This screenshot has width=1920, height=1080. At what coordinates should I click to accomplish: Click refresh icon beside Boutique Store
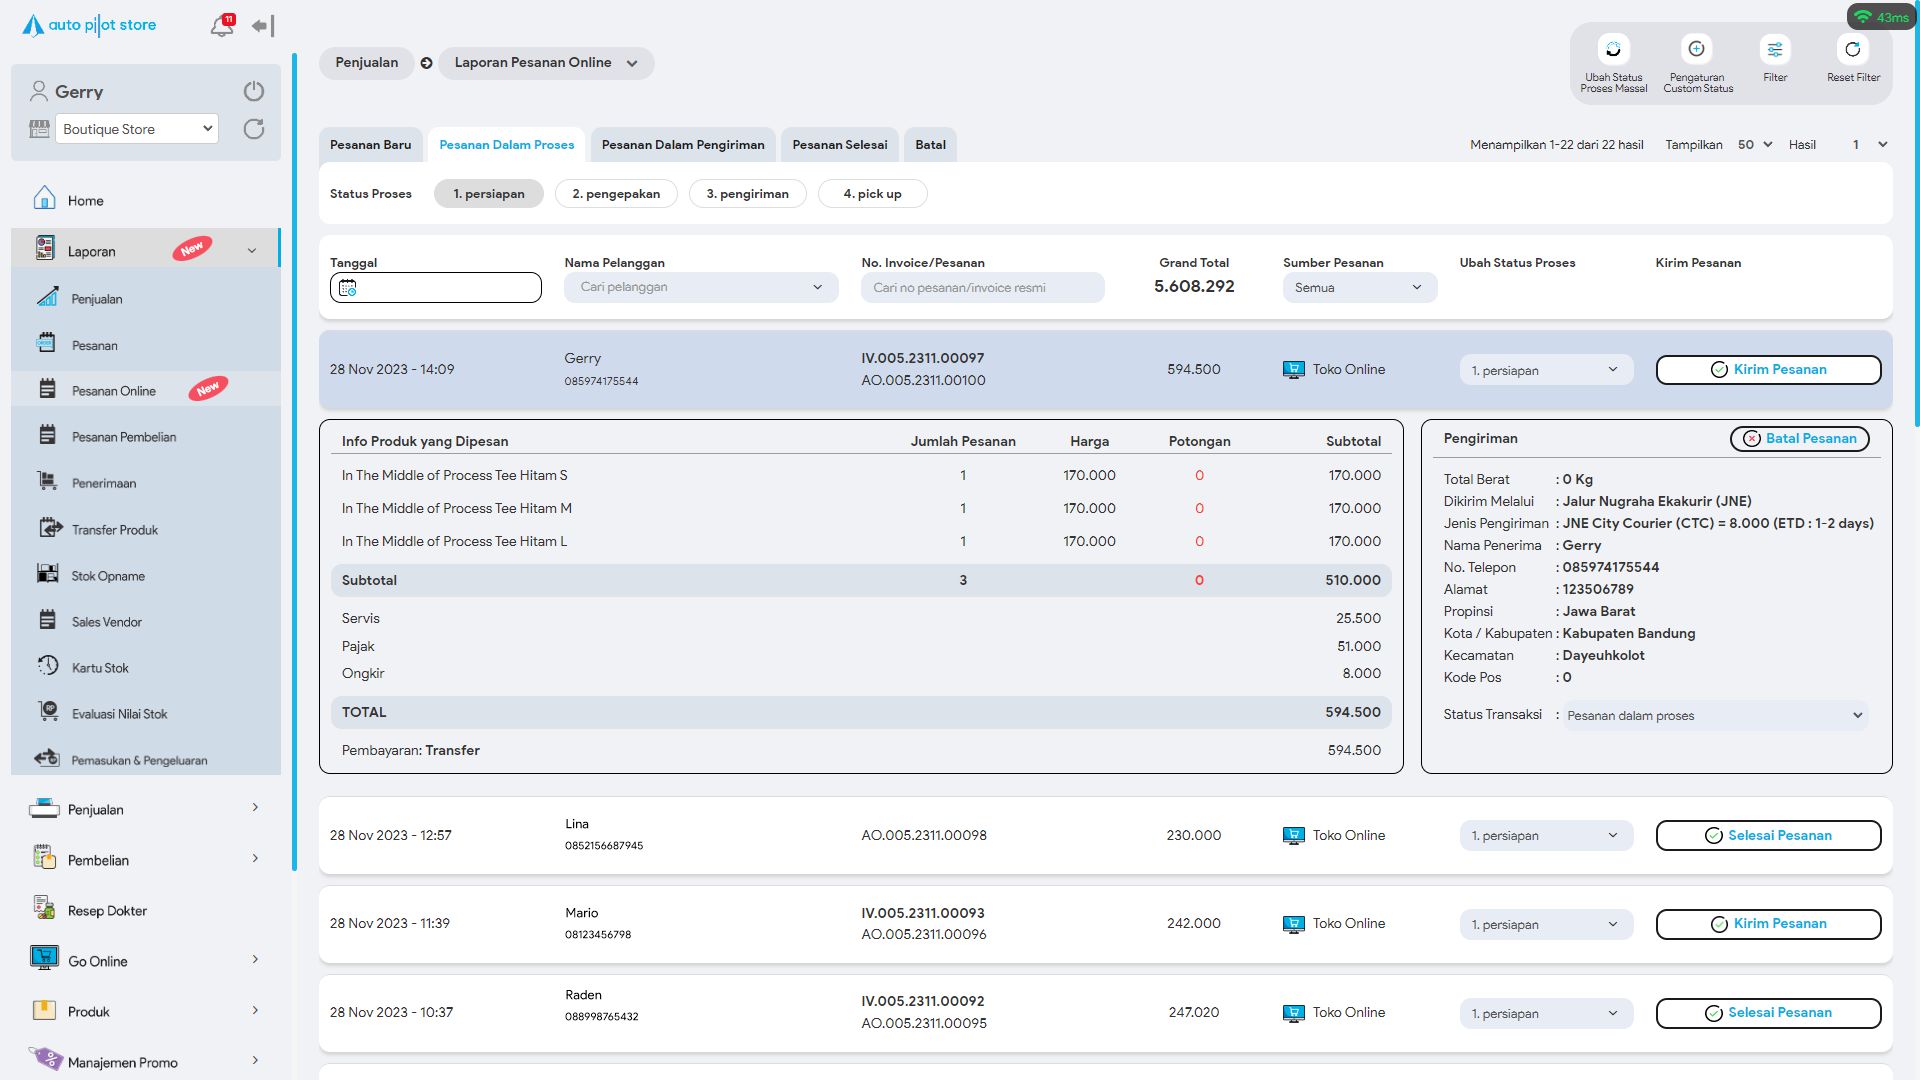pyautogui.click(x=254, y=129)
